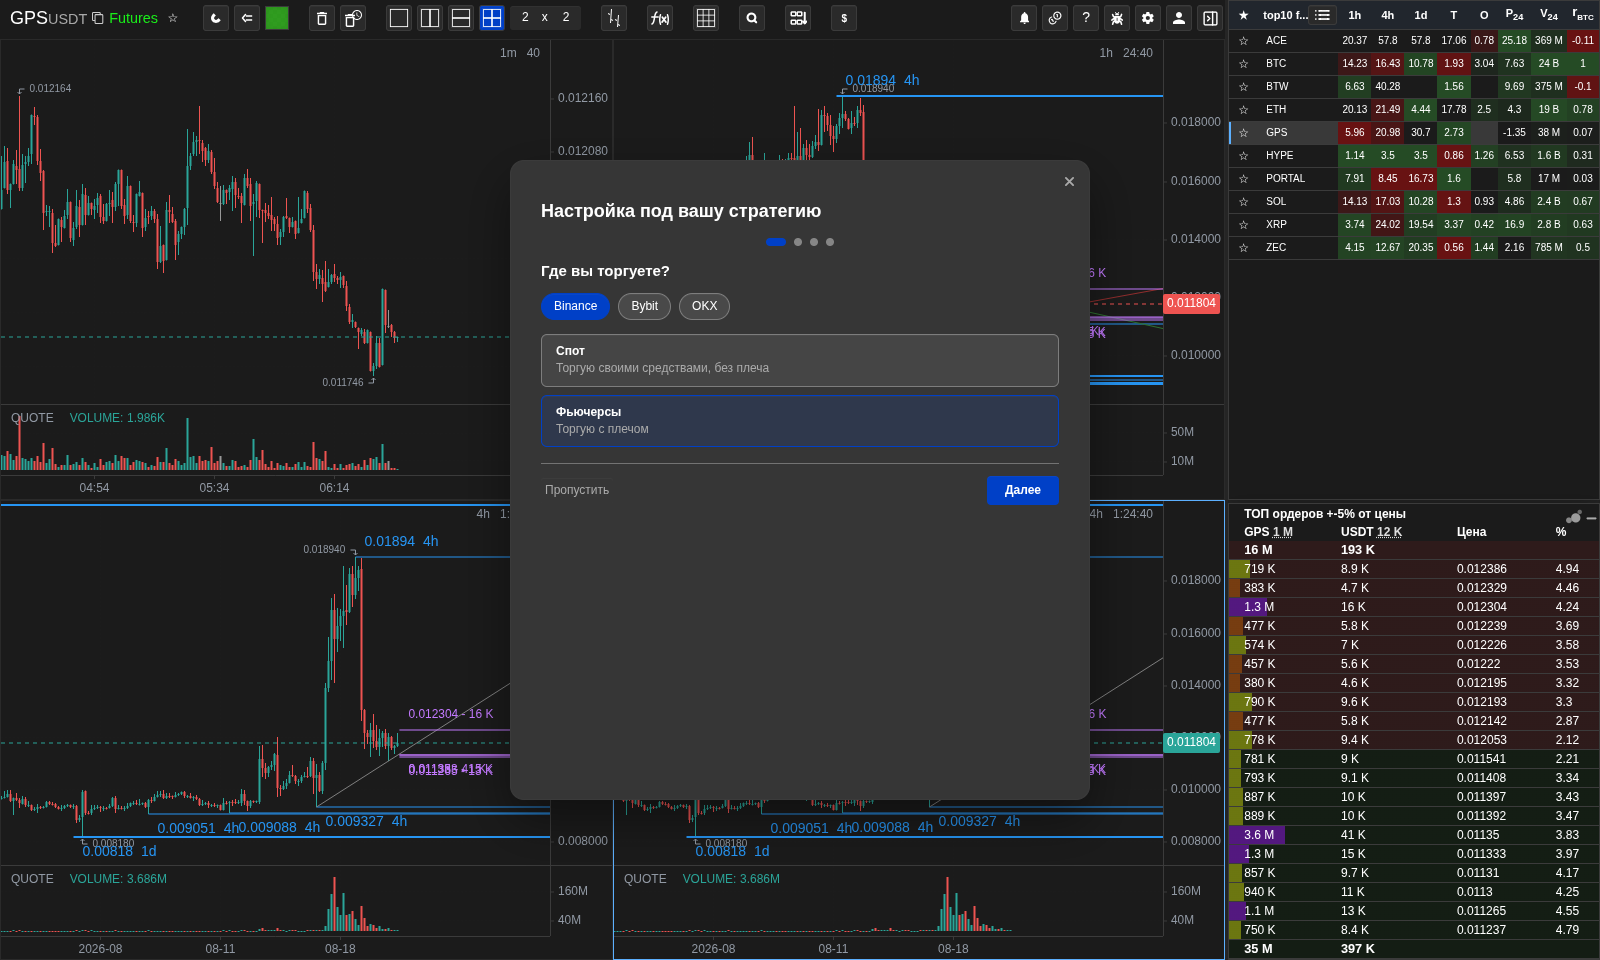Viewport: 1600px width, 960px height.
Task: Click the Пропустить skip link
Action: (x=577, y=490)
